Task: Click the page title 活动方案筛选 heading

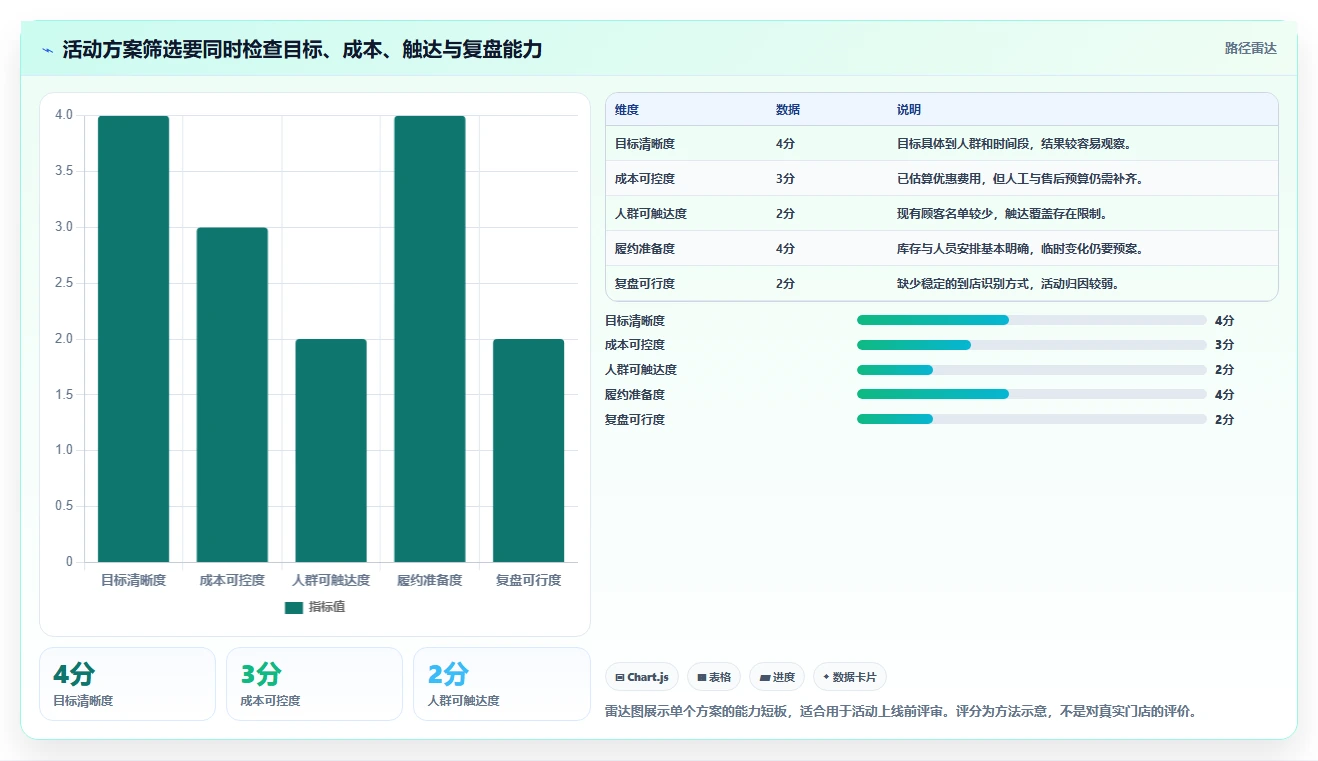Action: point(302,49)
